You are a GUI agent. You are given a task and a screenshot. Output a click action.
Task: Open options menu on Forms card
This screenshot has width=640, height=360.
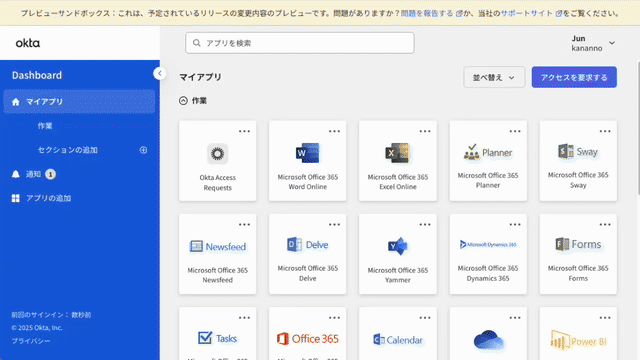(605, 224)
